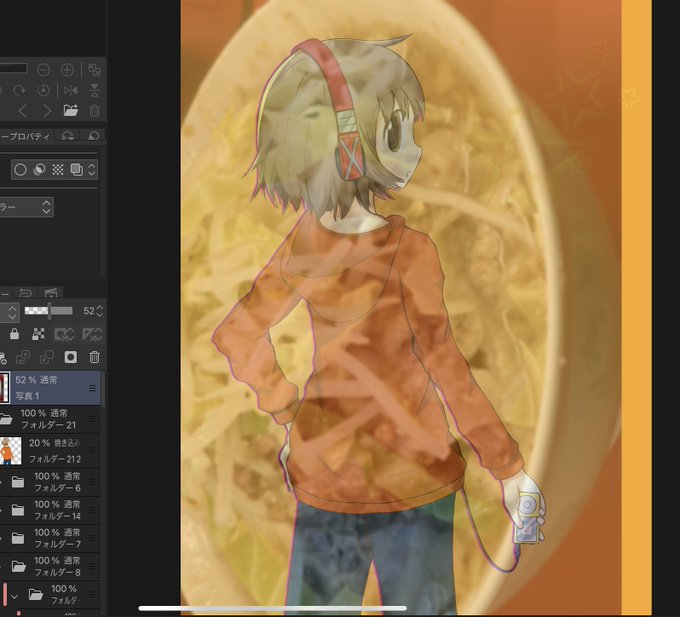The height and width of the screenshot is (617, 680).
Task: Click the grip handle of フォルダー 8
Action: tap(92, 566)
